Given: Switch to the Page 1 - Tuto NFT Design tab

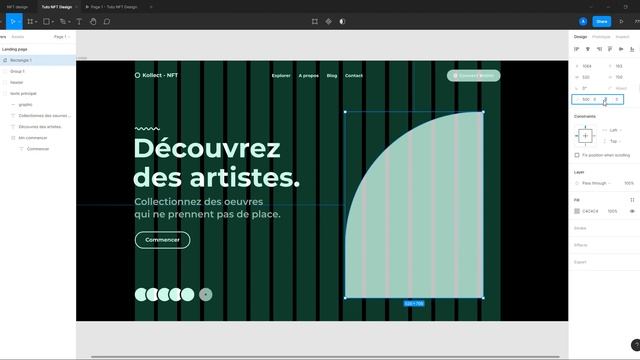Looking at the screenshot, I should pos(111,7).
